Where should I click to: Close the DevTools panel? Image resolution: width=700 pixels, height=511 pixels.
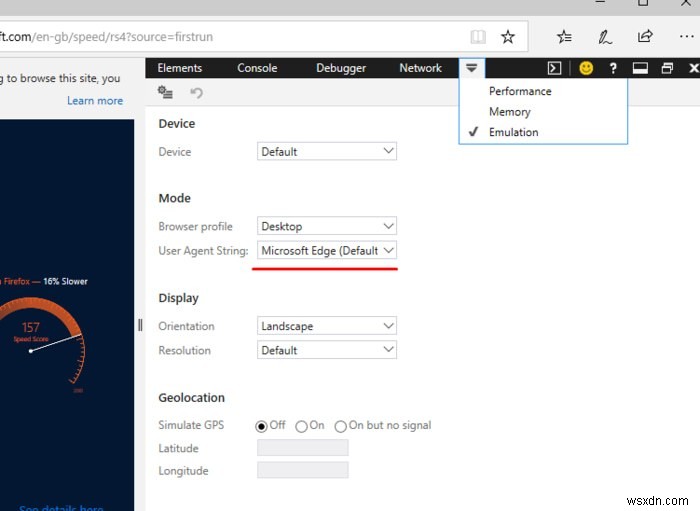pyautogui.click(x=693, y=68)
